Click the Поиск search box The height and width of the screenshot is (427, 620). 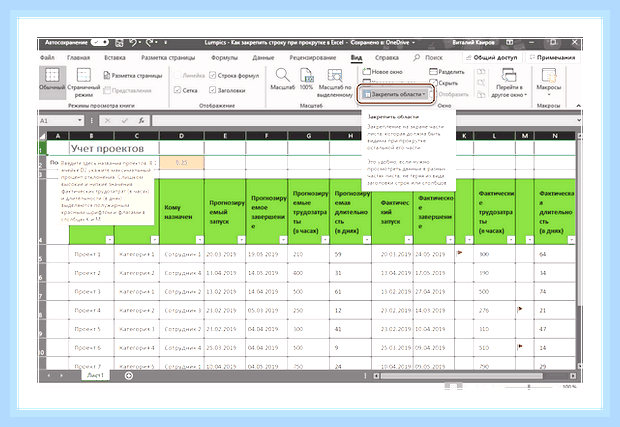(x=429, y=57)
